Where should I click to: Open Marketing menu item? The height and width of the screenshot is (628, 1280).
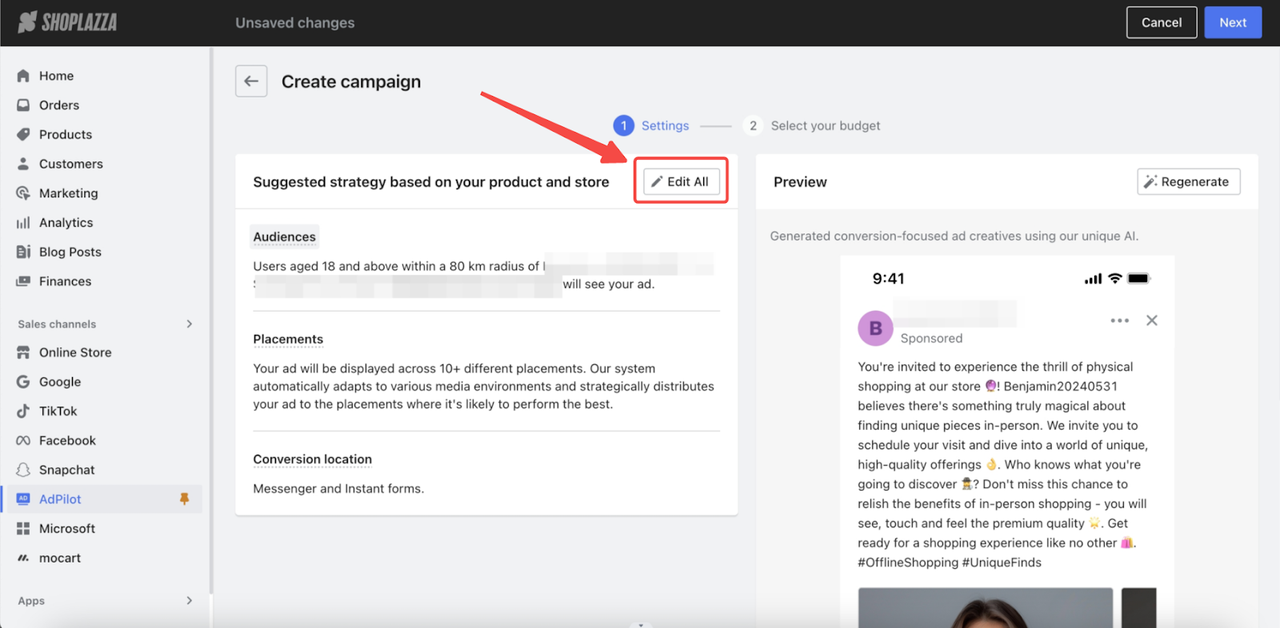point(68,193)
